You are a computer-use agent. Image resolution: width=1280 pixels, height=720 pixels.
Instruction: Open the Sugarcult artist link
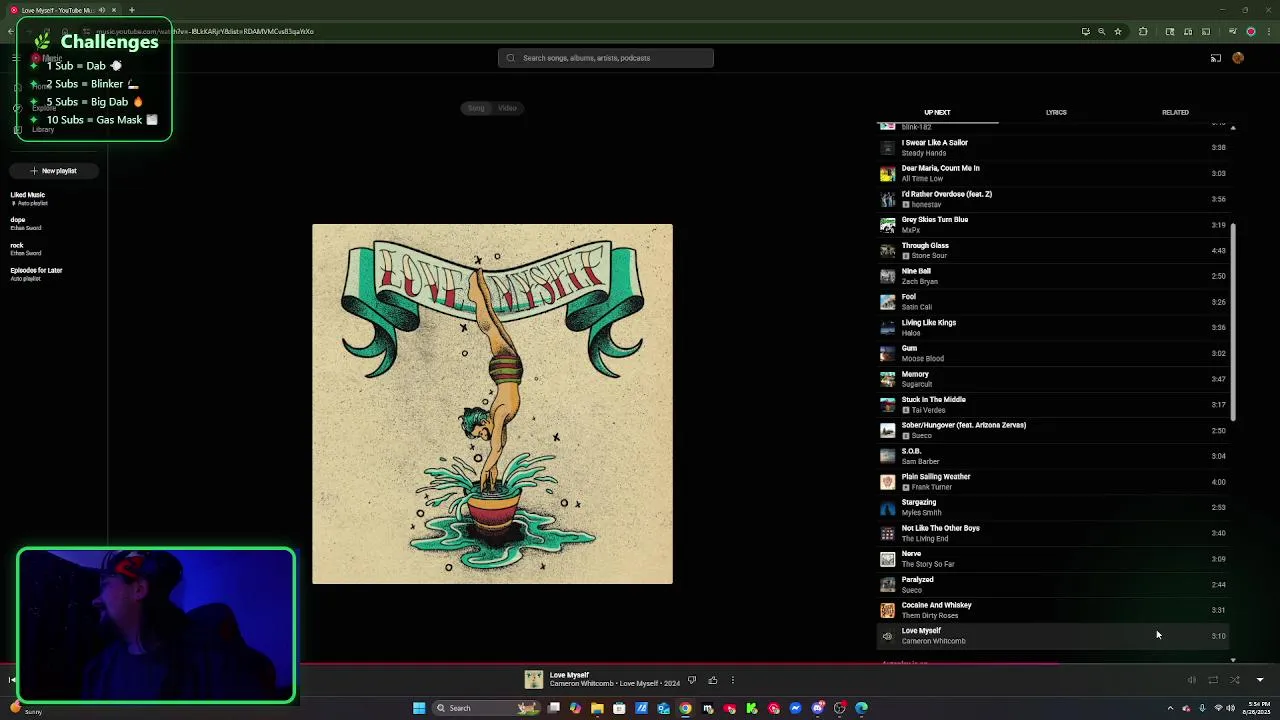[x=916, y=384]
